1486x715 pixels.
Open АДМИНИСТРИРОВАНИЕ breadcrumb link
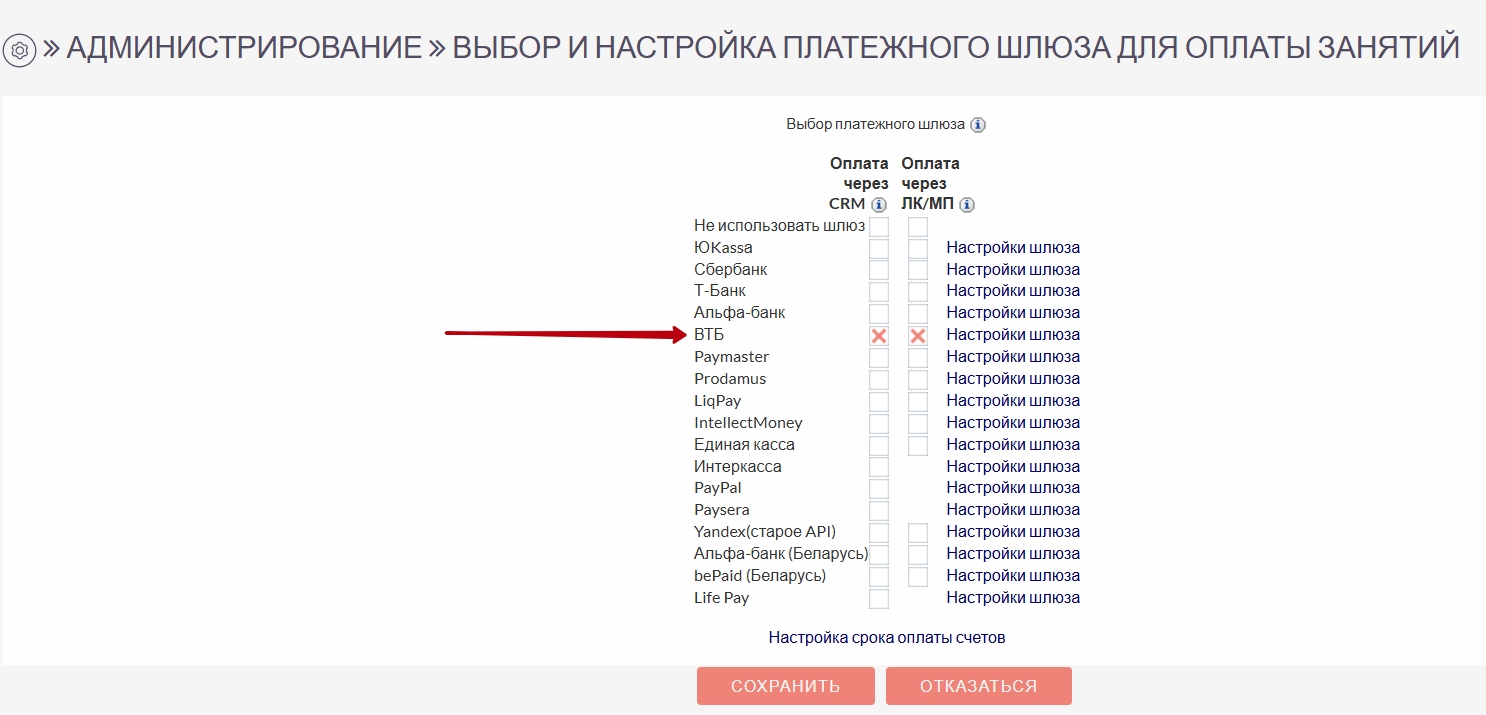(x=244, y=48)
